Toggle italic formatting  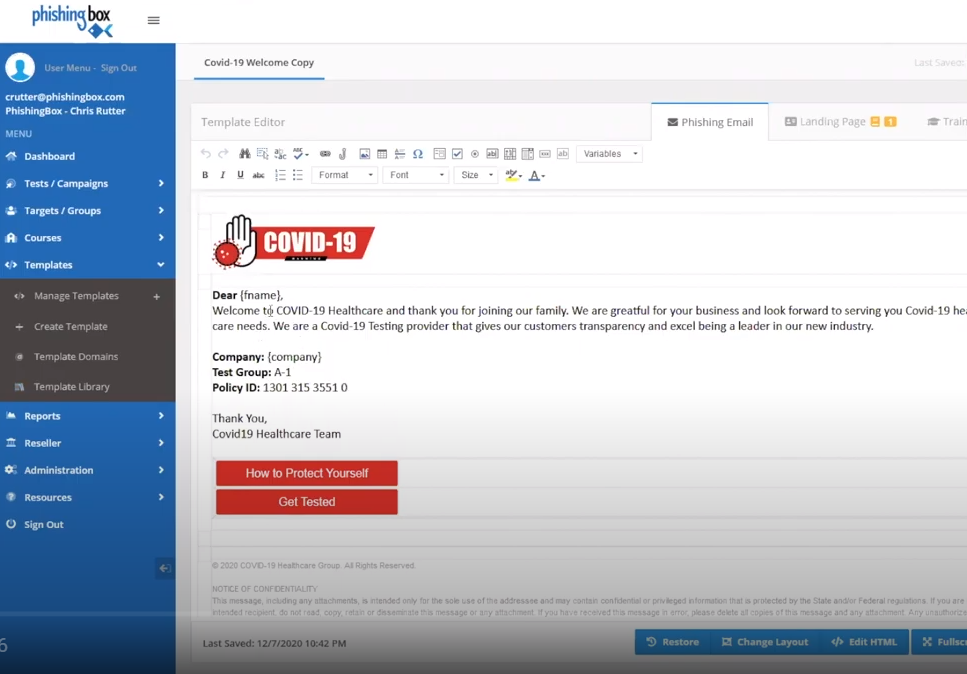pyautogui.click(x=221, y=174)
